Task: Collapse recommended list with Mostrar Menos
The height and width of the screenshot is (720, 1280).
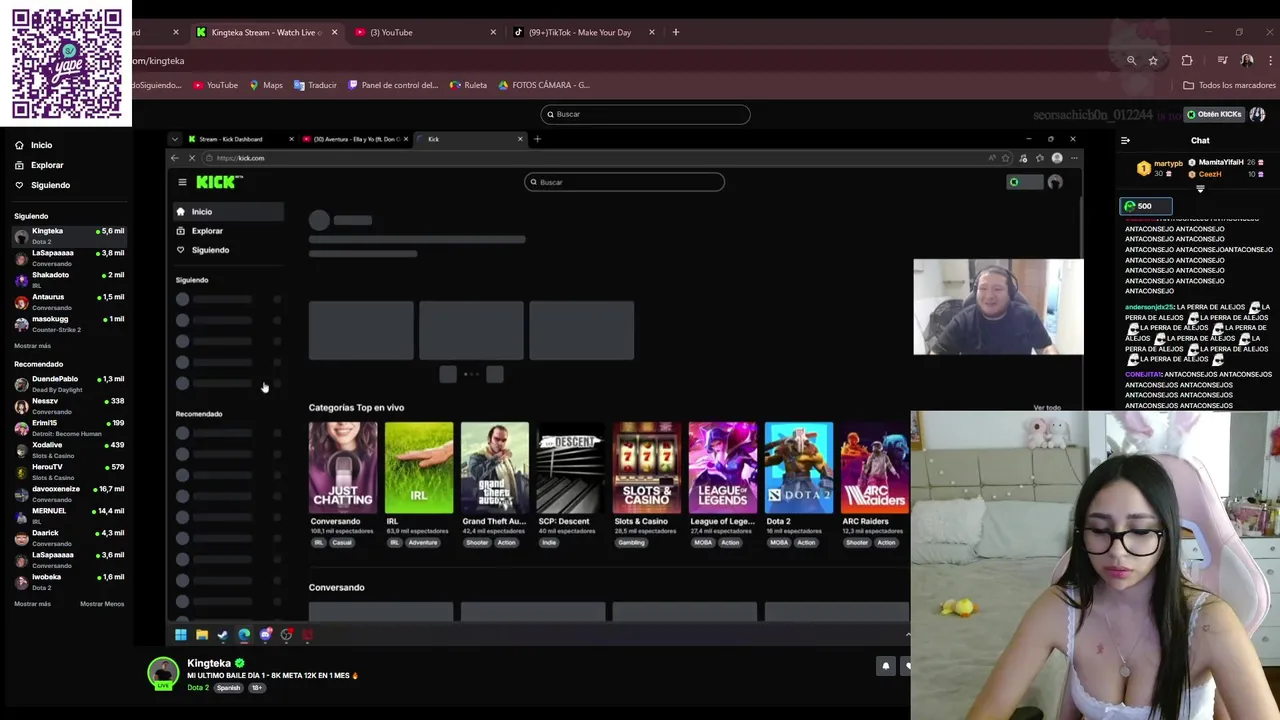Action: tap(102, 604)
